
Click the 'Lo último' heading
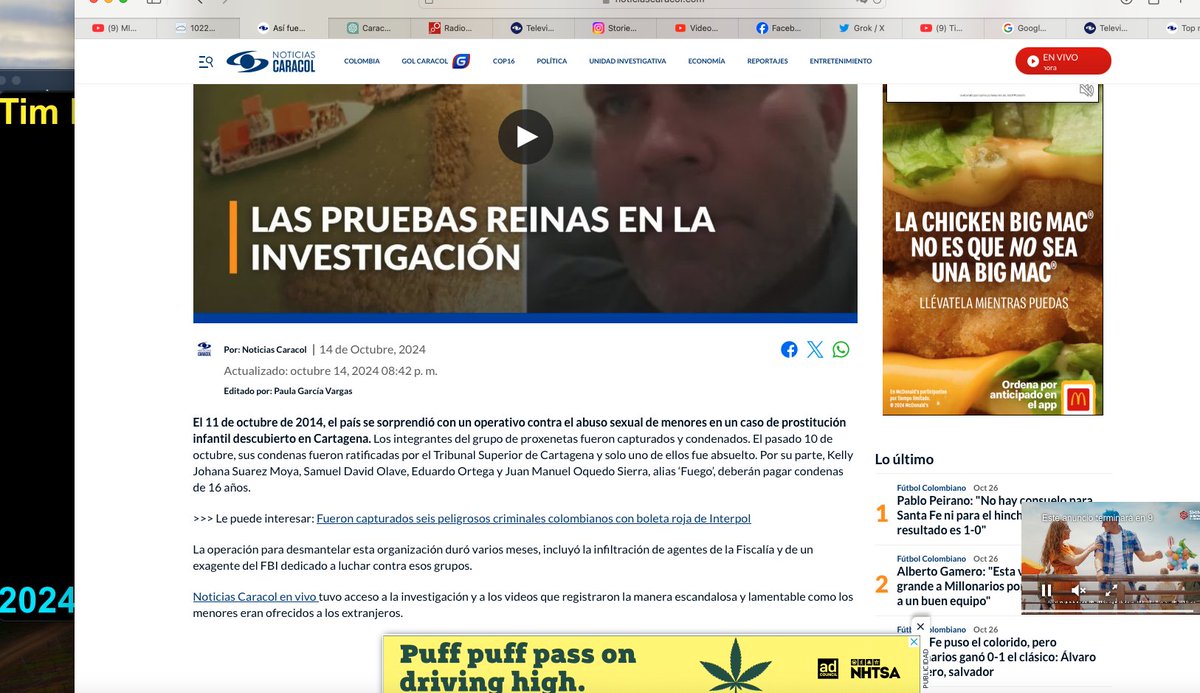point(904,459)
